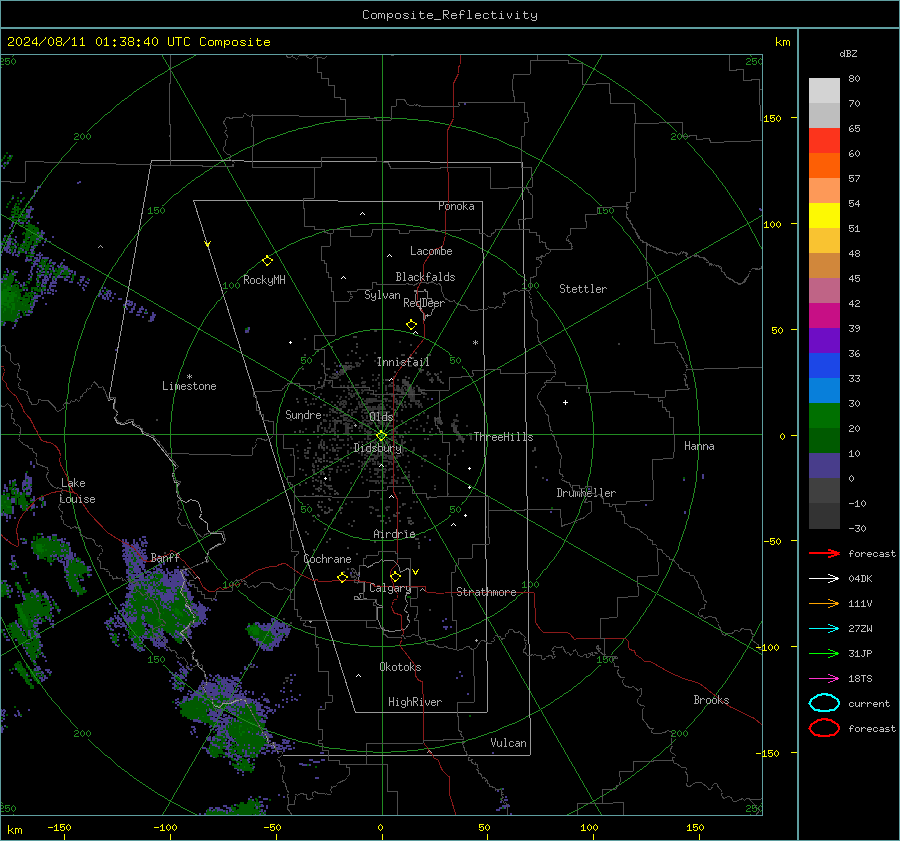The image size is (900, 841).
Task: Select the Olds label near the radar center
Action: tap(381, 417)
